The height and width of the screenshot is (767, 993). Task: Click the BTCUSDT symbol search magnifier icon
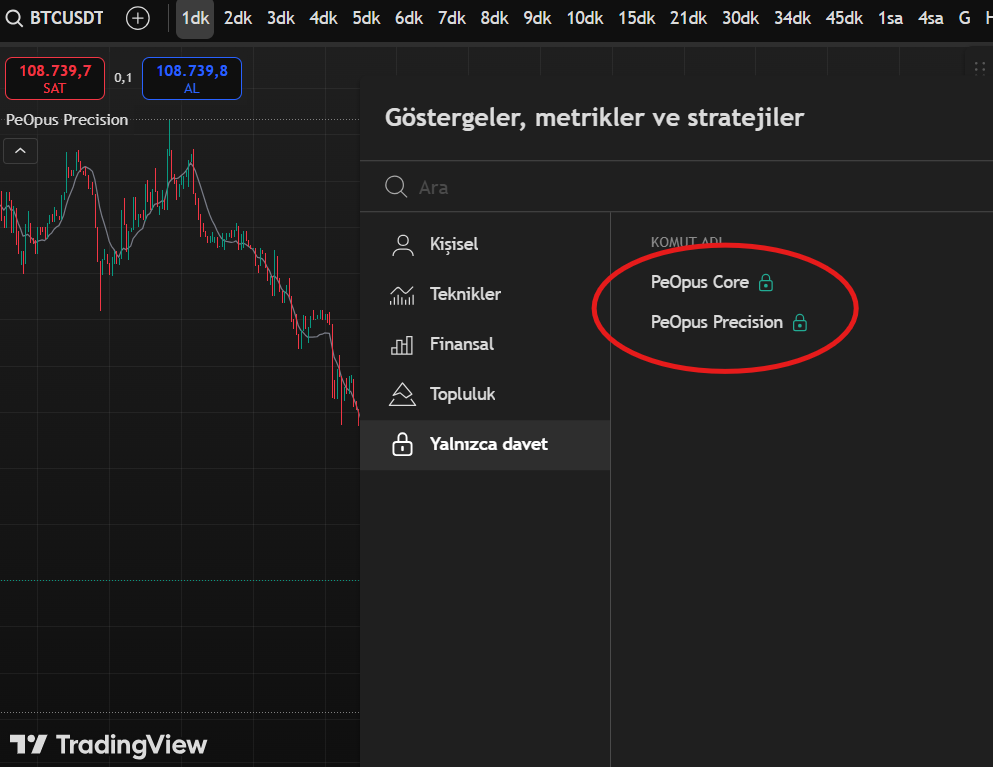(15, 18)
